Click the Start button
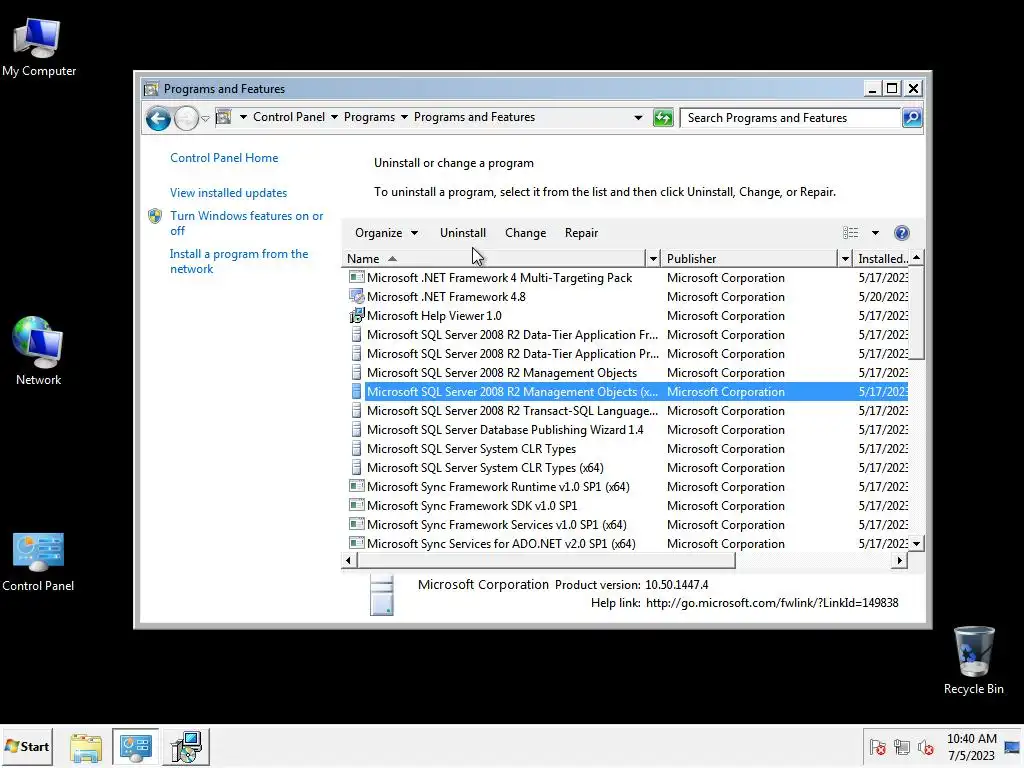Image resolution: width=1024 pixels, height=768 pixels. tap(27, 746)
